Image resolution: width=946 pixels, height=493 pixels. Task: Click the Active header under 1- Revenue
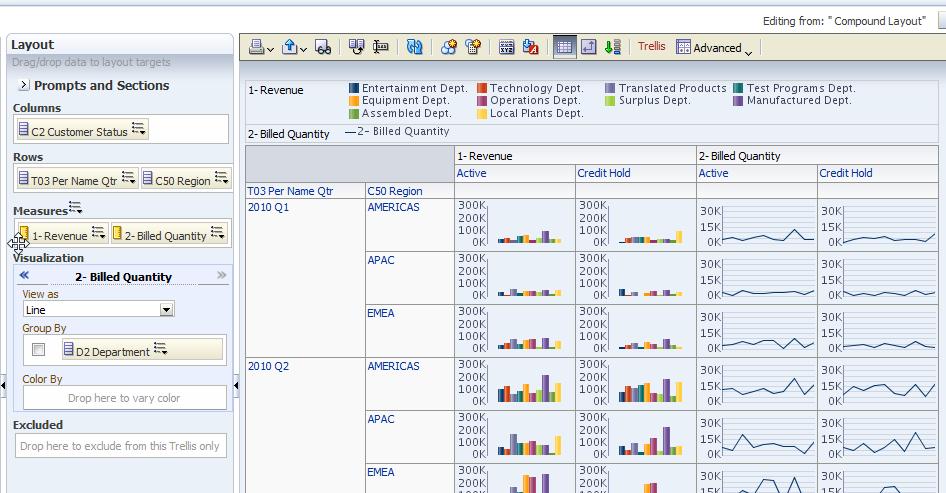[471, 173]
